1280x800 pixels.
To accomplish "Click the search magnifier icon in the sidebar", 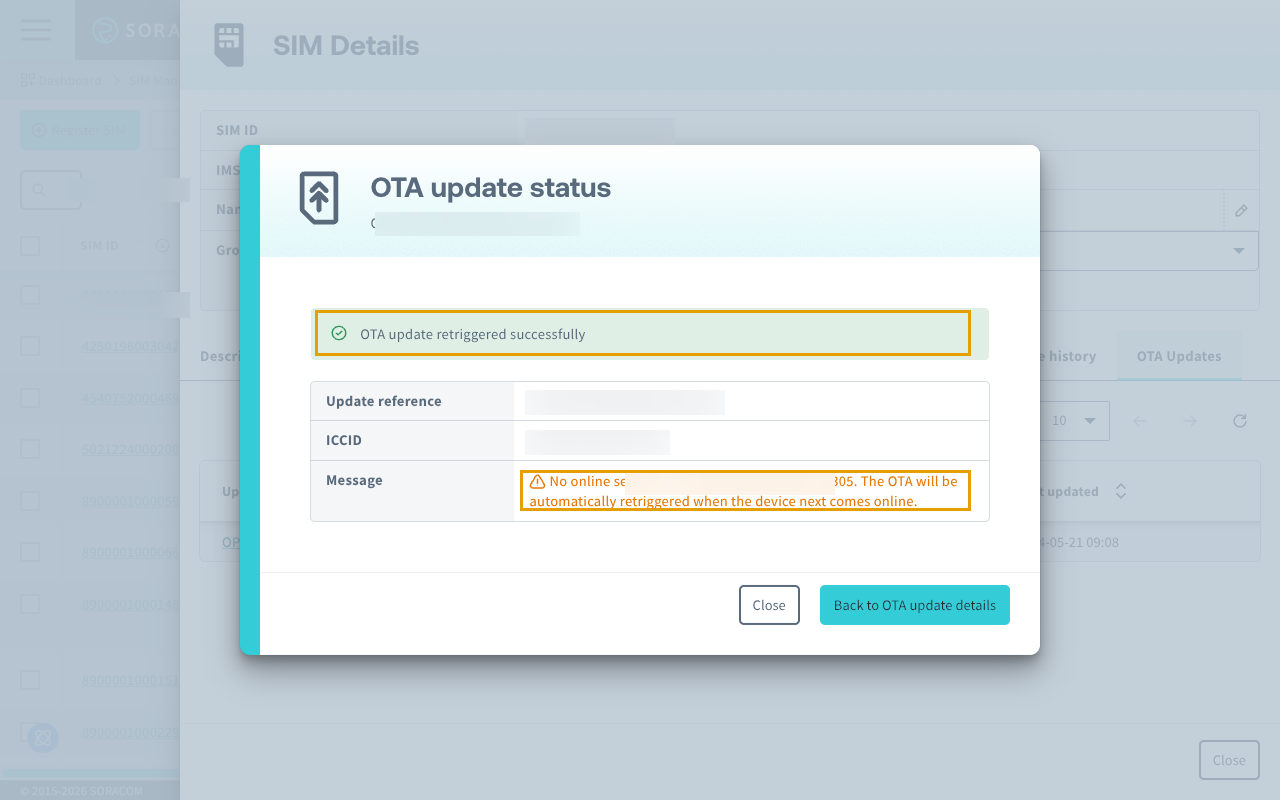I will click(40, 189).
